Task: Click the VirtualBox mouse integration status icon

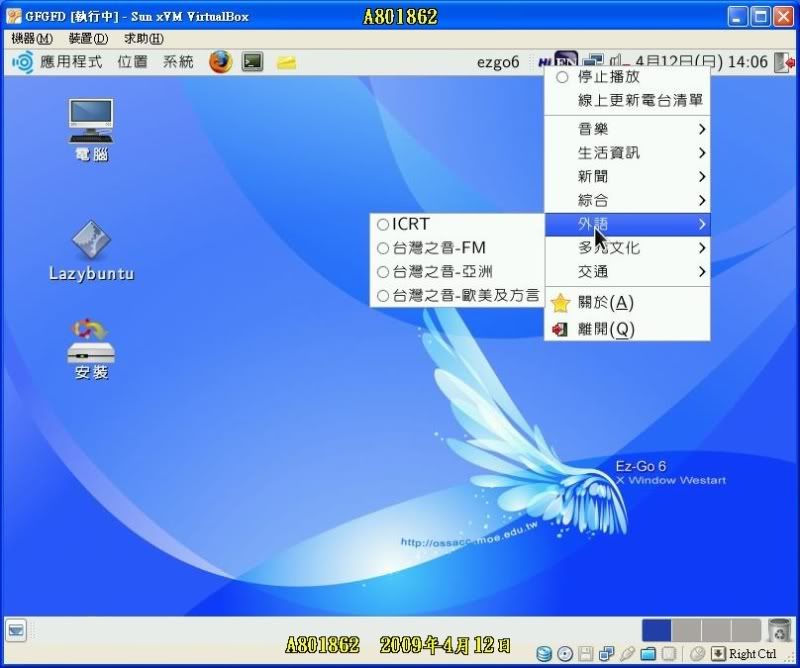Action: click(697, 654)
